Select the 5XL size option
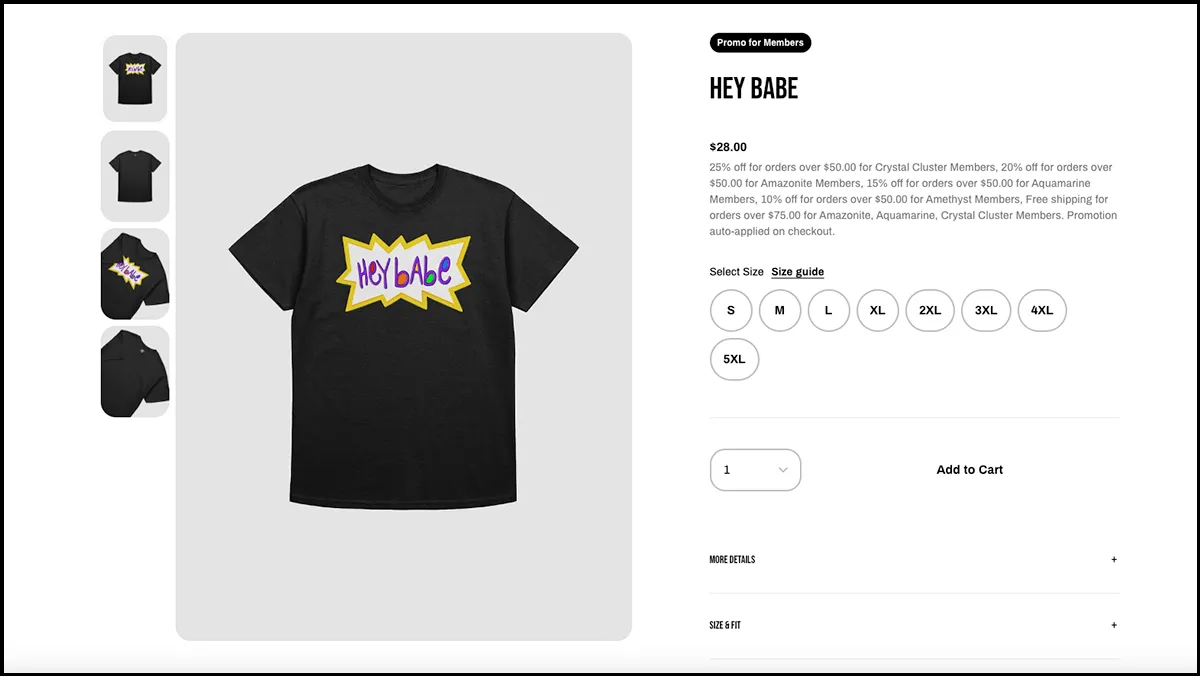The image size is (1200, 676). coord(735,360)
